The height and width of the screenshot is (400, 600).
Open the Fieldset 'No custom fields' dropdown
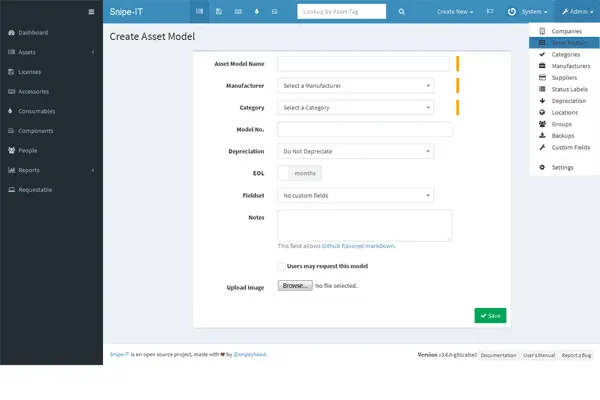tap(356, 195)
